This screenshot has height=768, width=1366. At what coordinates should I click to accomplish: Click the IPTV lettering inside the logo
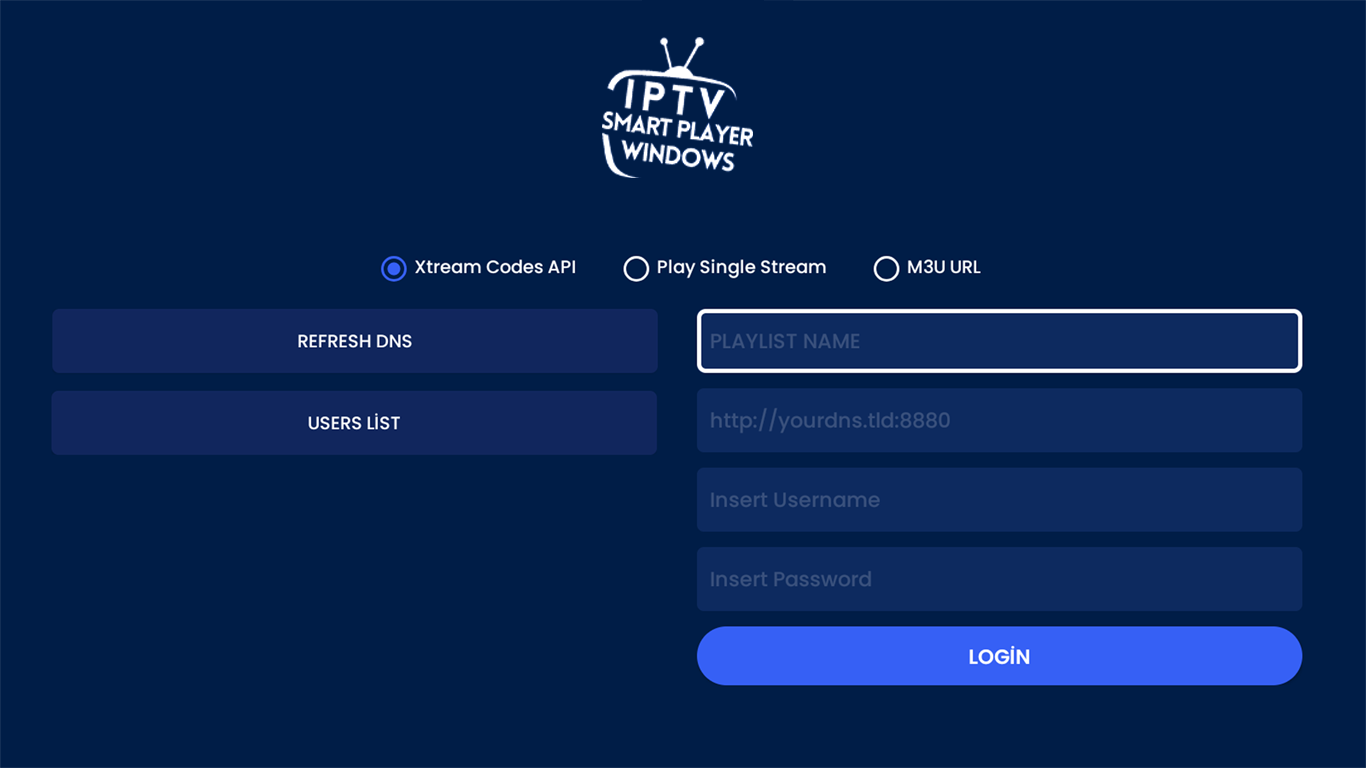tap(675, 98)
